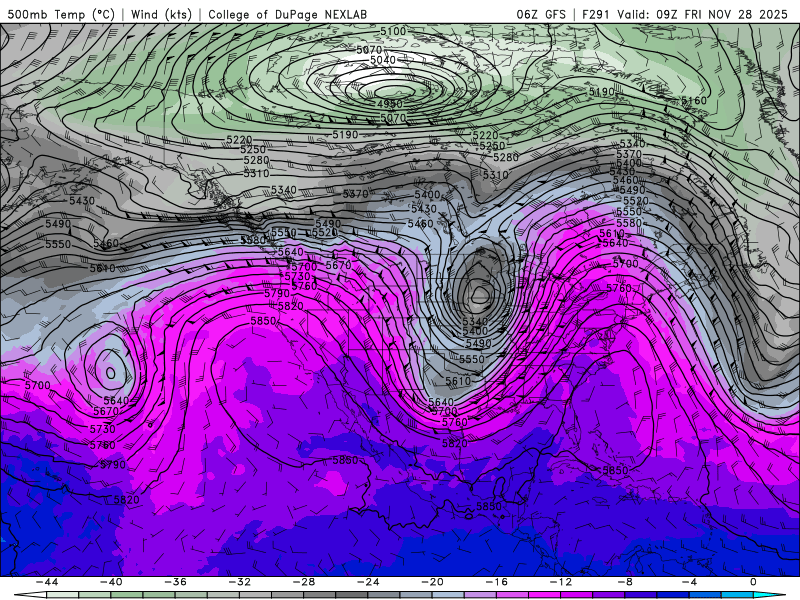The width and height of the screenshot is (800, 600).
Task: Click the white arrow tip starting the color bar
Action: pos(30,595)
